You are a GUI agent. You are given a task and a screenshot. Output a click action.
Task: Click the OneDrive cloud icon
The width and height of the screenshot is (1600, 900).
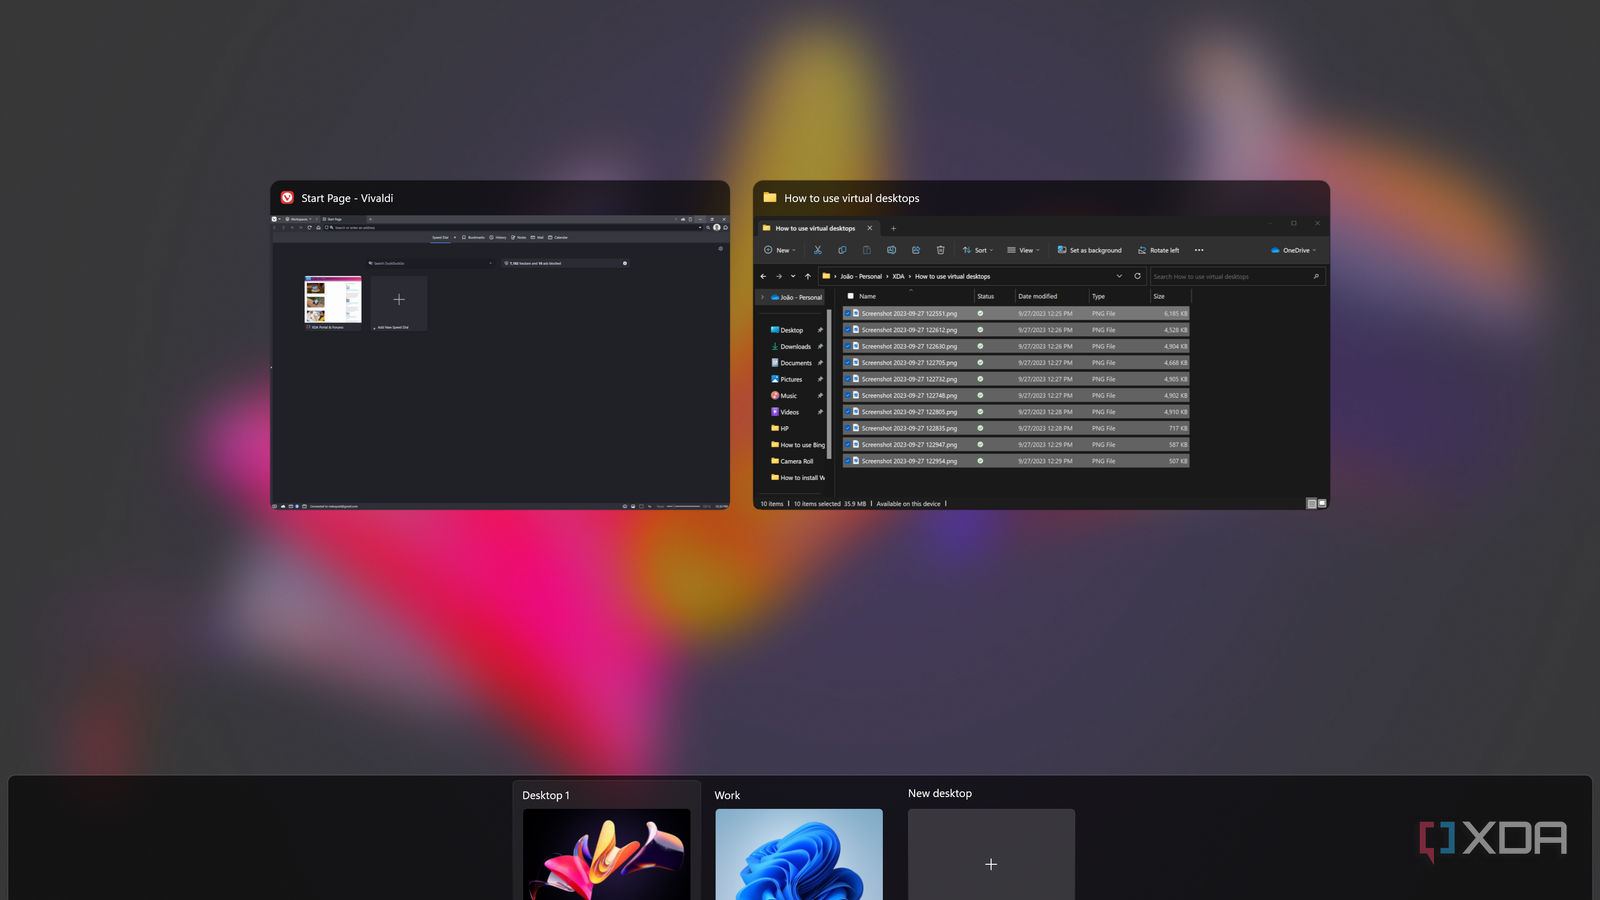tap(1275, 250)
